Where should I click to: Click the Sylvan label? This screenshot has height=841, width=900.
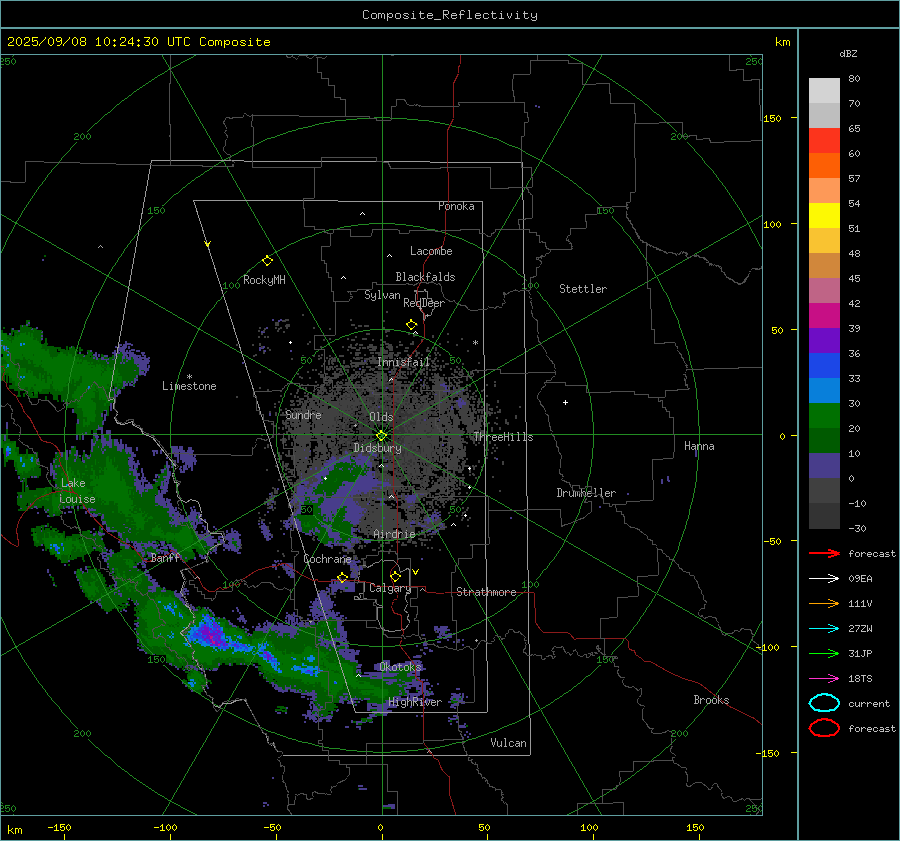[382, 295]
